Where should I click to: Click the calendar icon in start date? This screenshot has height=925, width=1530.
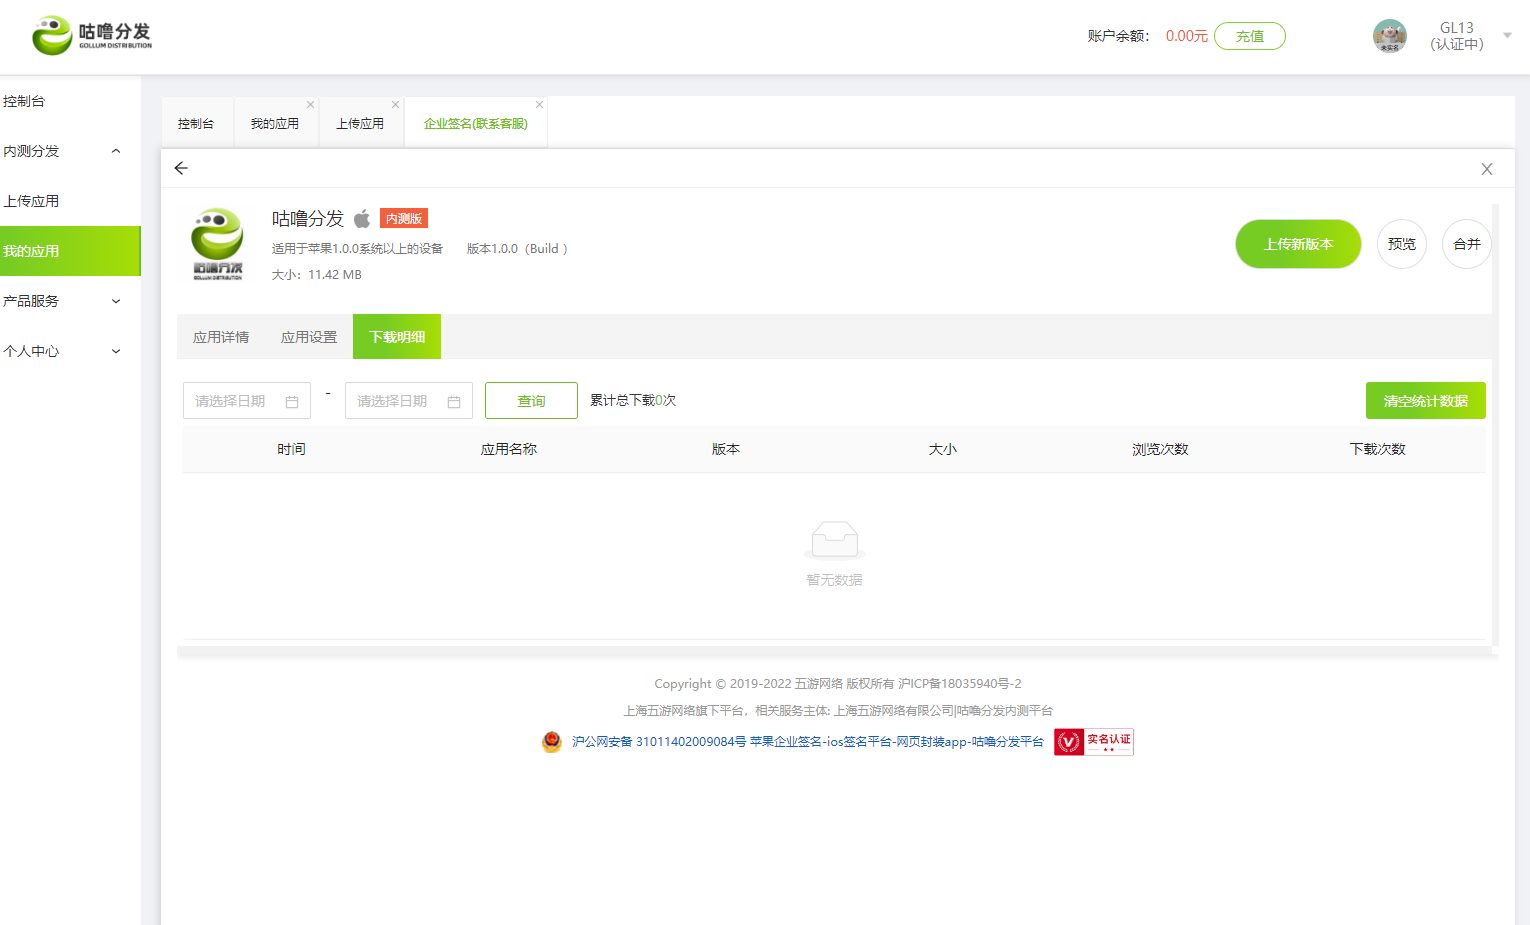point(292,401)
